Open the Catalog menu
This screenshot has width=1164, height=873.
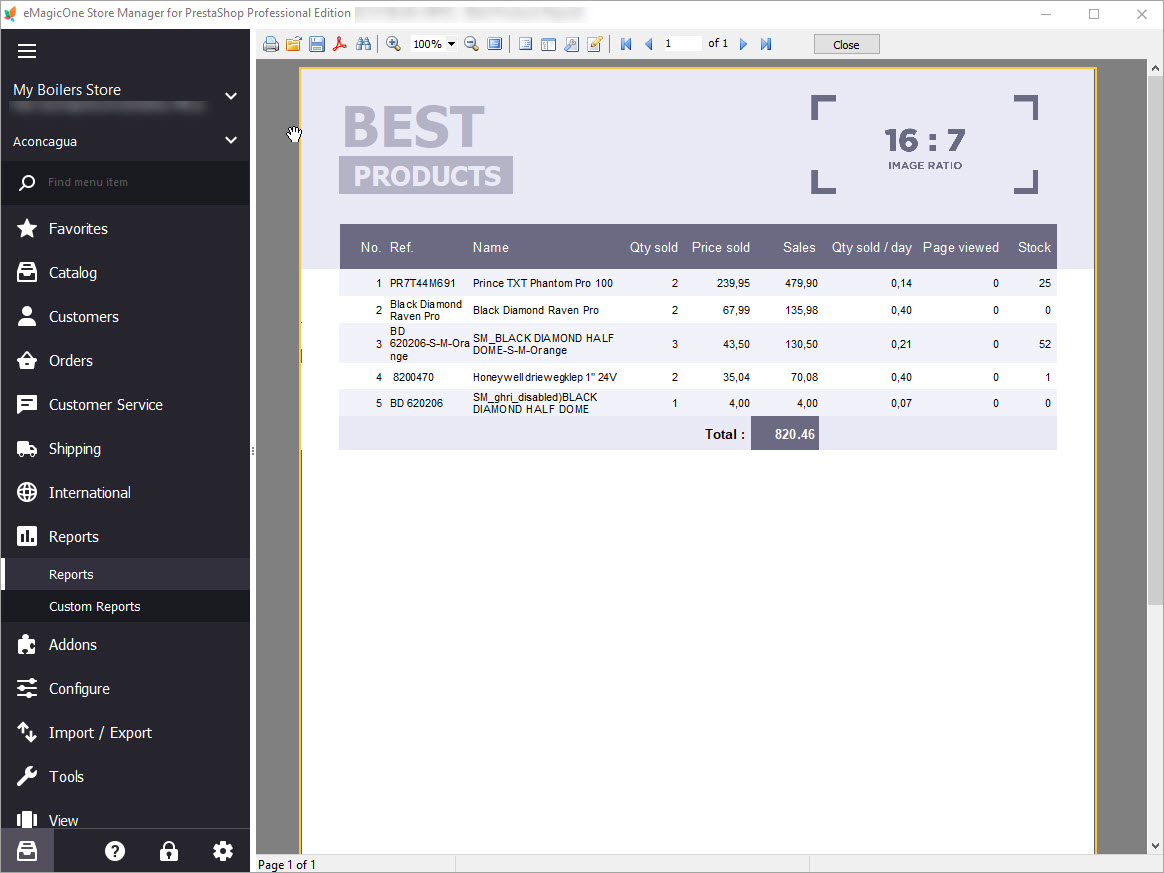pyautogui.click(x=125, y=272)
